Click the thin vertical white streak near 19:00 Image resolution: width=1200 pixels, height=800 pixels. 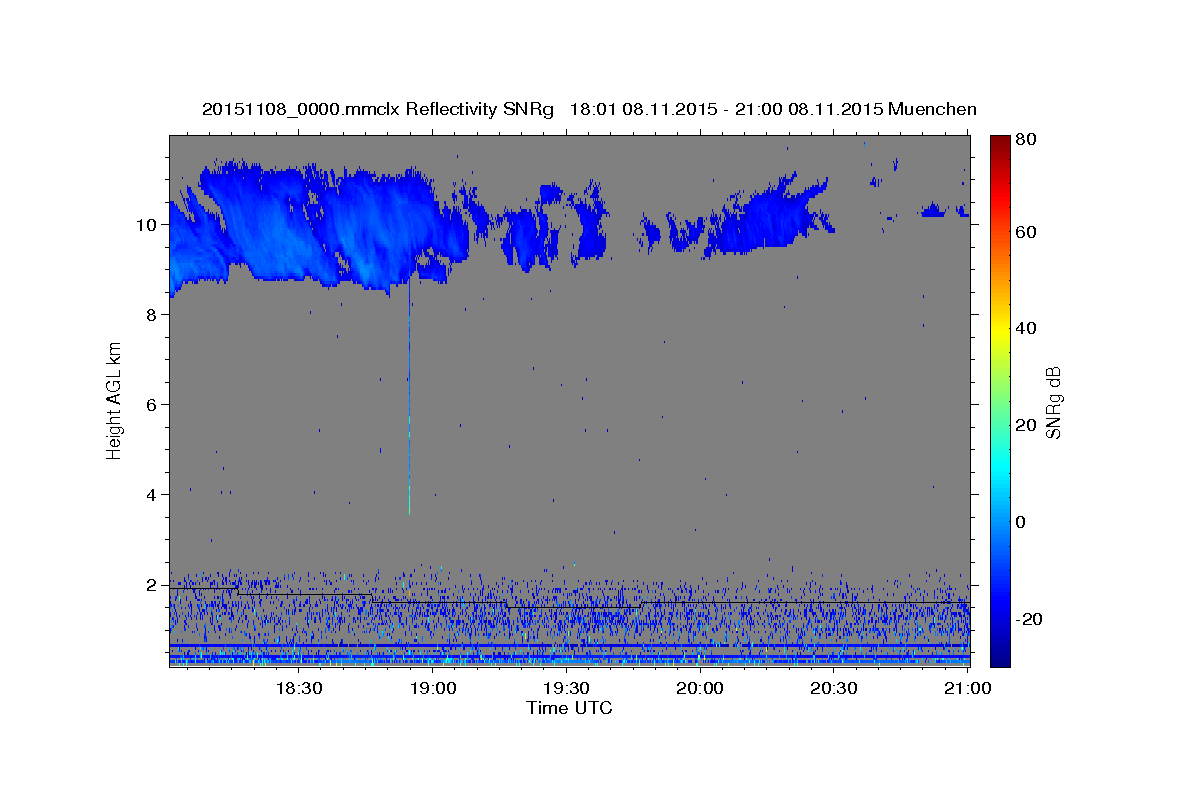(409, 395)
